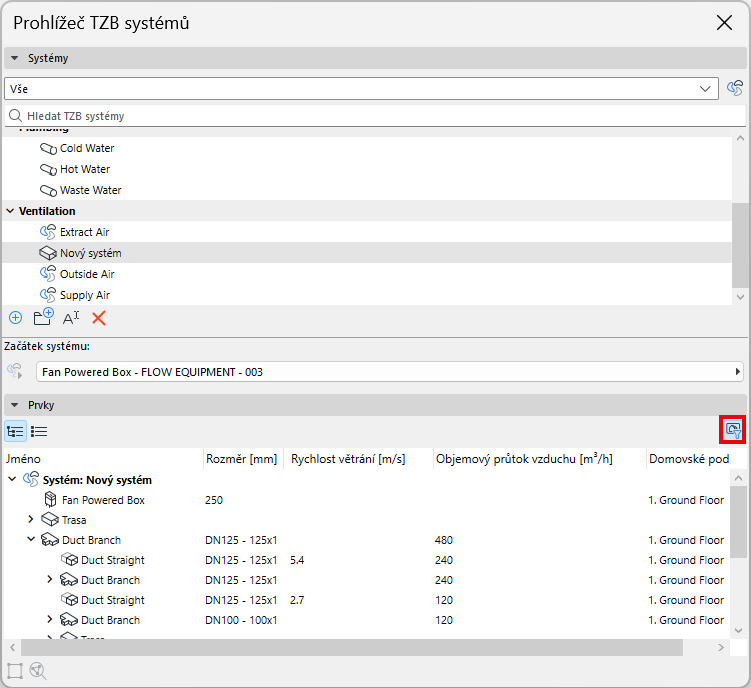
Task: Click the elements table scroll right arrow
Action: coord(721,647)
